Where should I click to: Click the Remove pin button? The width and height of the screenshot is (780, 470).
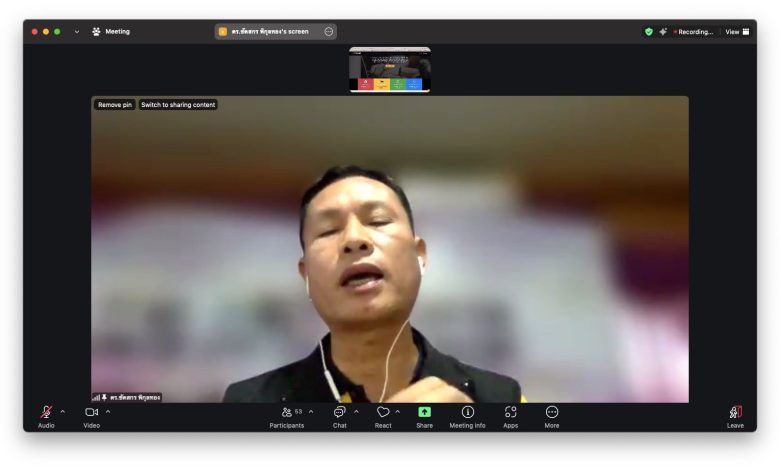[x=115, y=105]
